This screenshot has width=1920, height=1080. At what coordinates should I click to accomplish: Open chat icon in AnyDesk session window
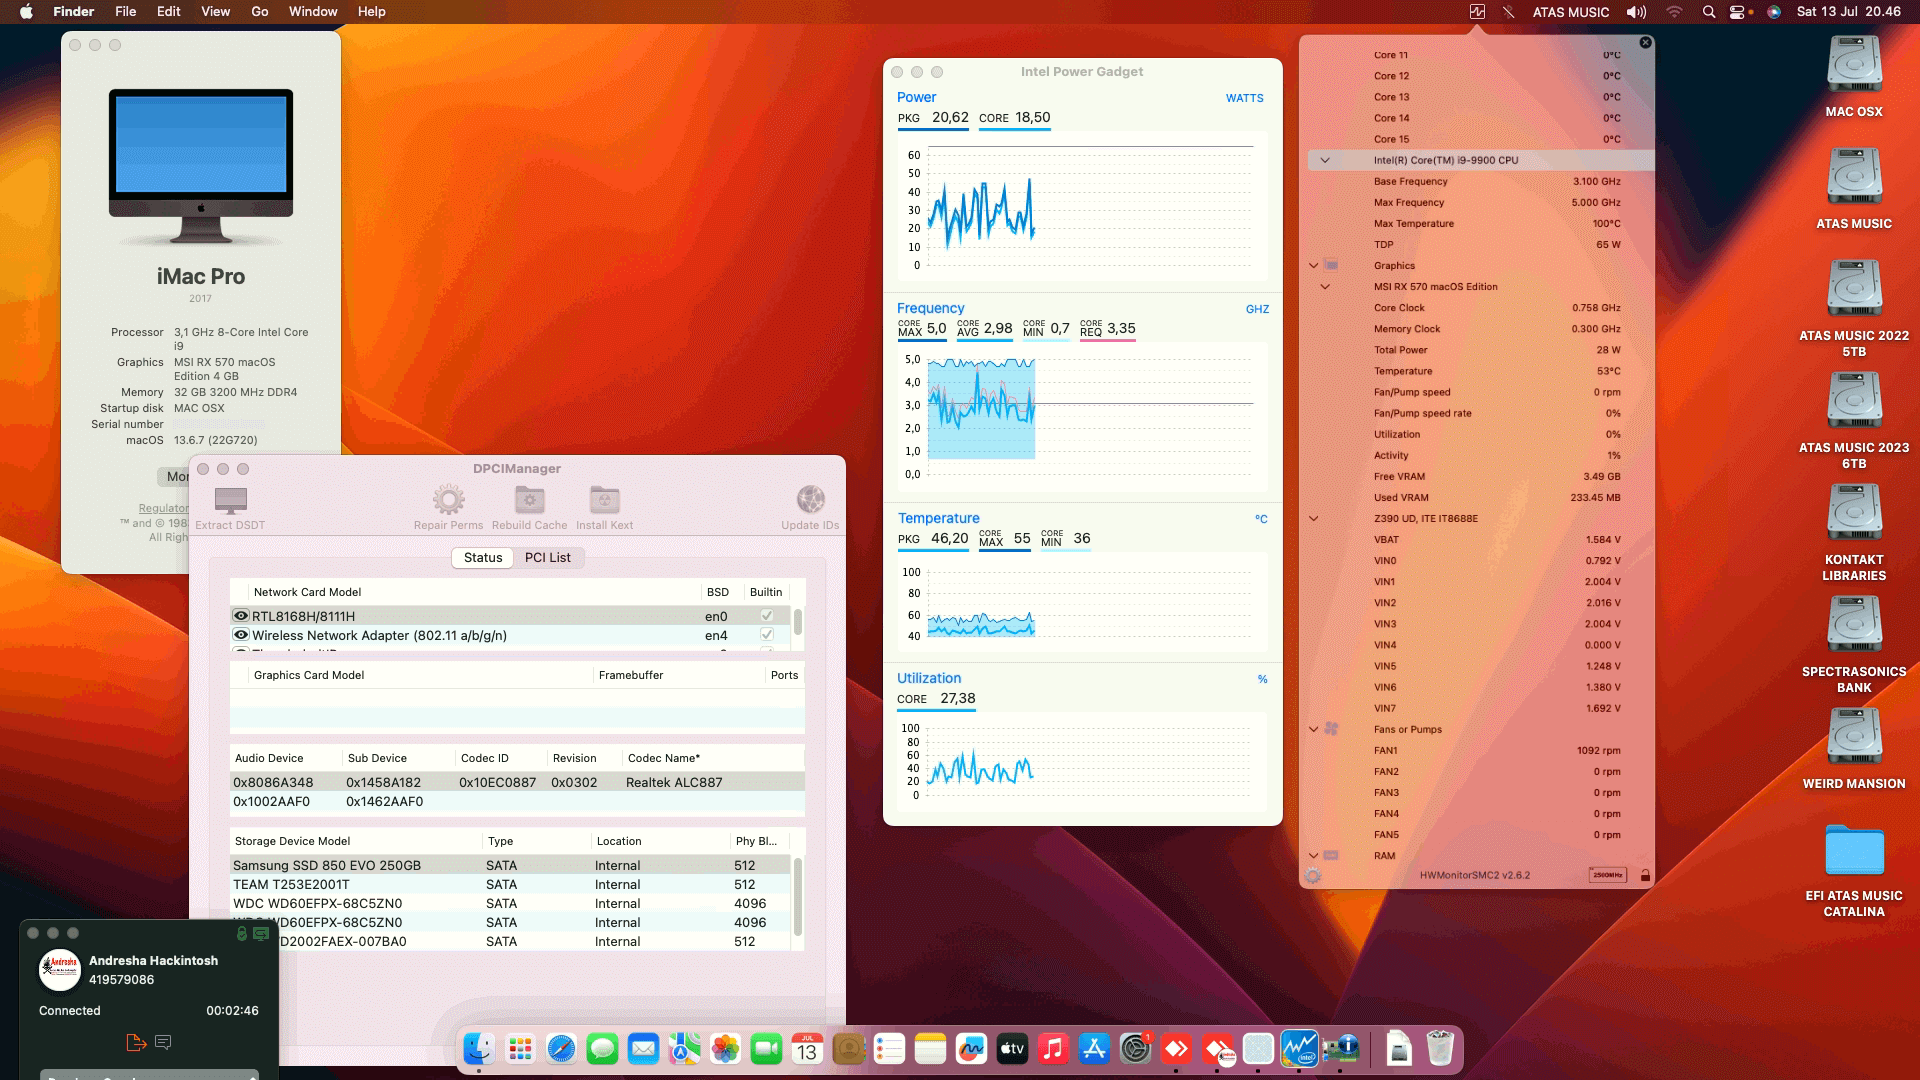click(x=164, y=1042)
